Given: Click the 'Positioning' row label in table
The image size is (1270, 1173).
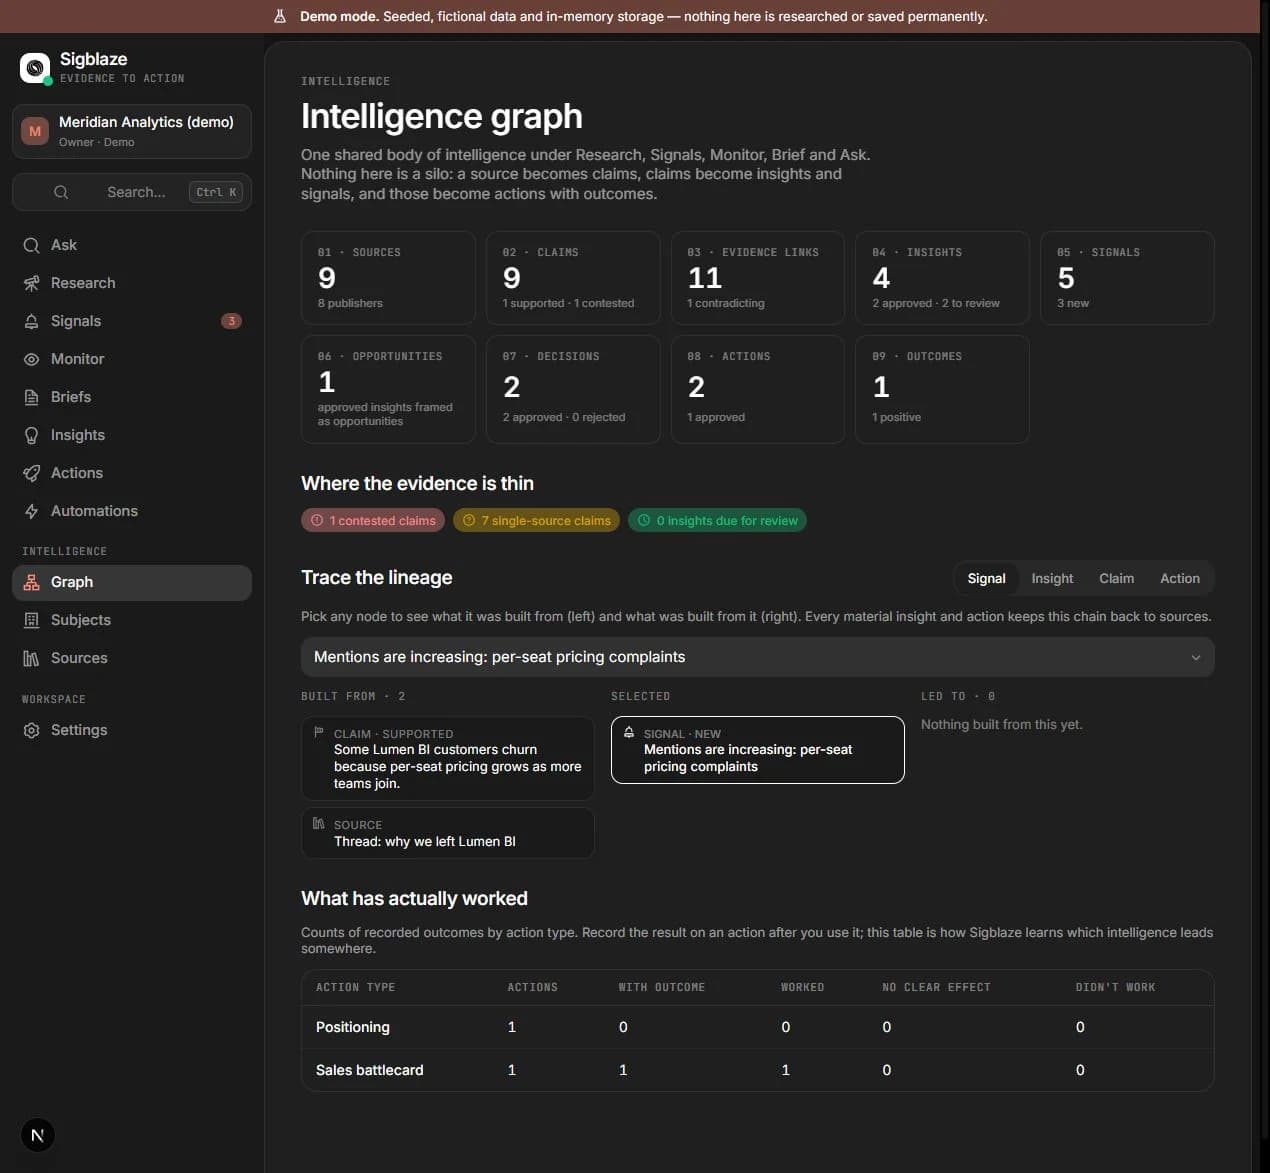Looking at the screenshot, I should 353,1027.
